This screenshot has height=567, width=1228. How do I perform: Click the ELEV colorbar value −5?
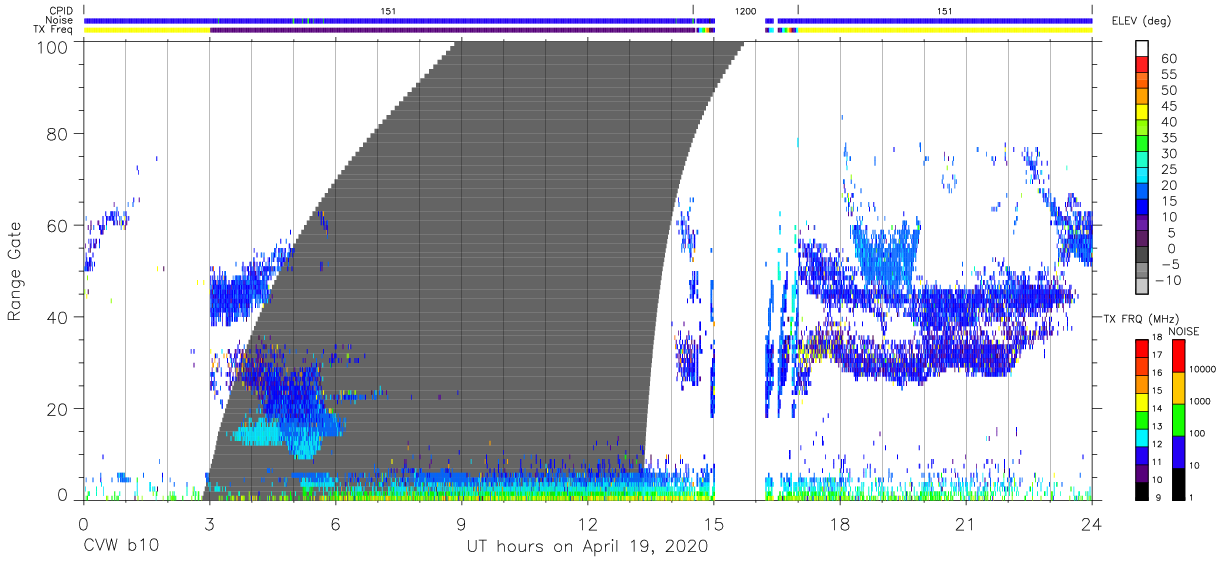pyautogui.click(x=1168, y=265)
